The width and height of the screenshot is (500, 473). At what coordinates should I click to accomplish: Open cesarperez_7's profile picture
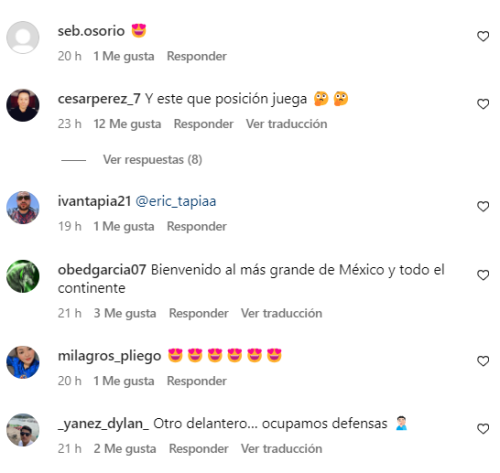coord(23,105)
